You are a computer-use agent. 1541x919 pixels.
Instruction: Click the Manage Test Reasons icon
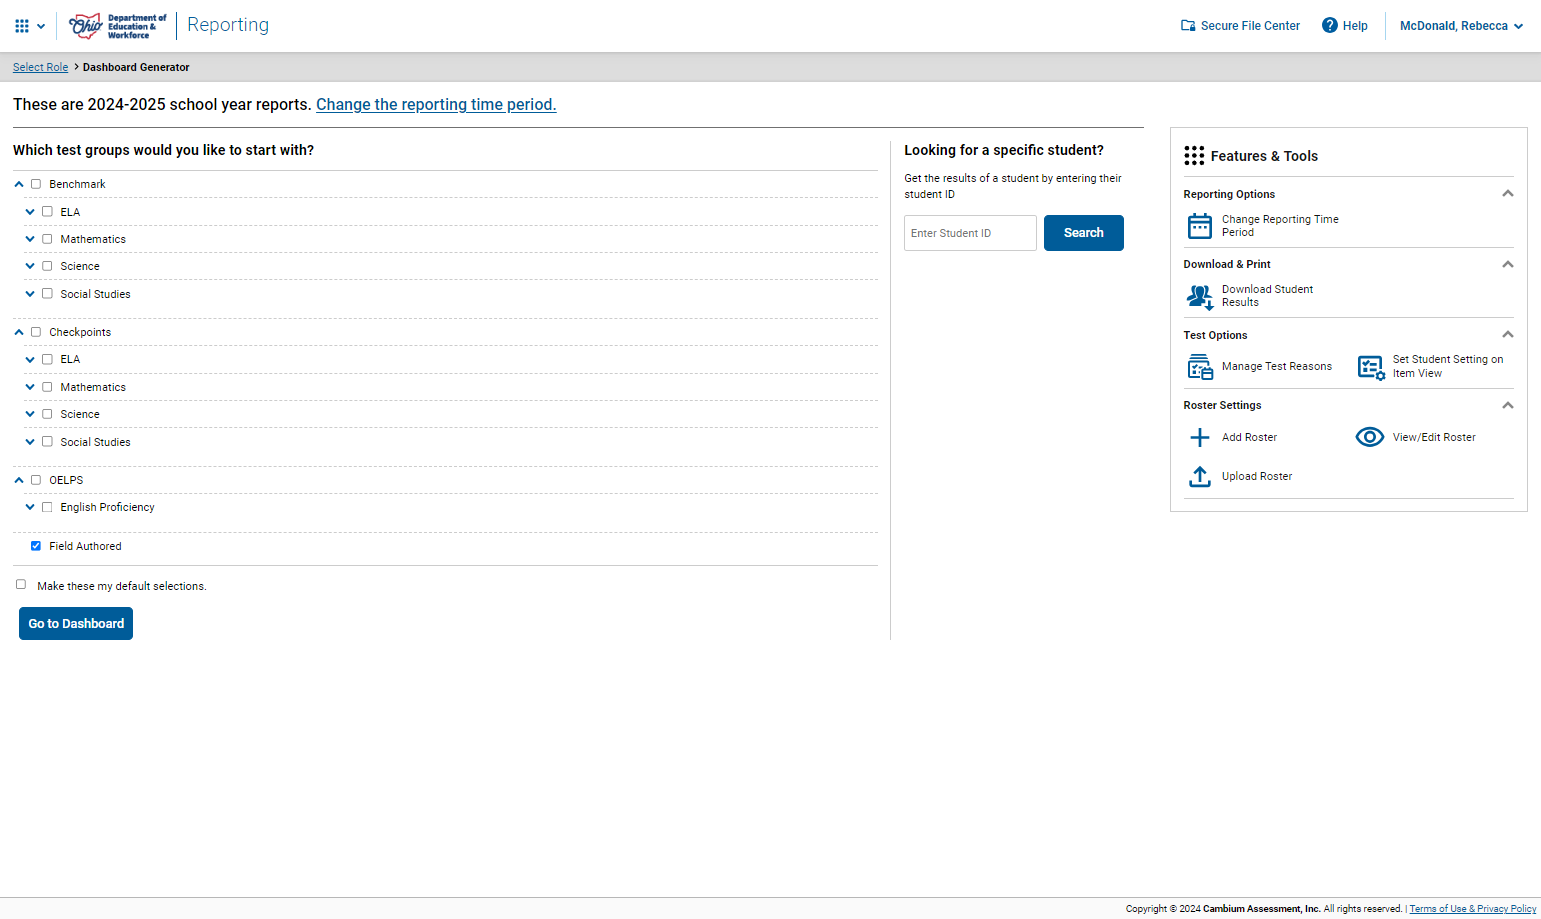[1200, 367]
